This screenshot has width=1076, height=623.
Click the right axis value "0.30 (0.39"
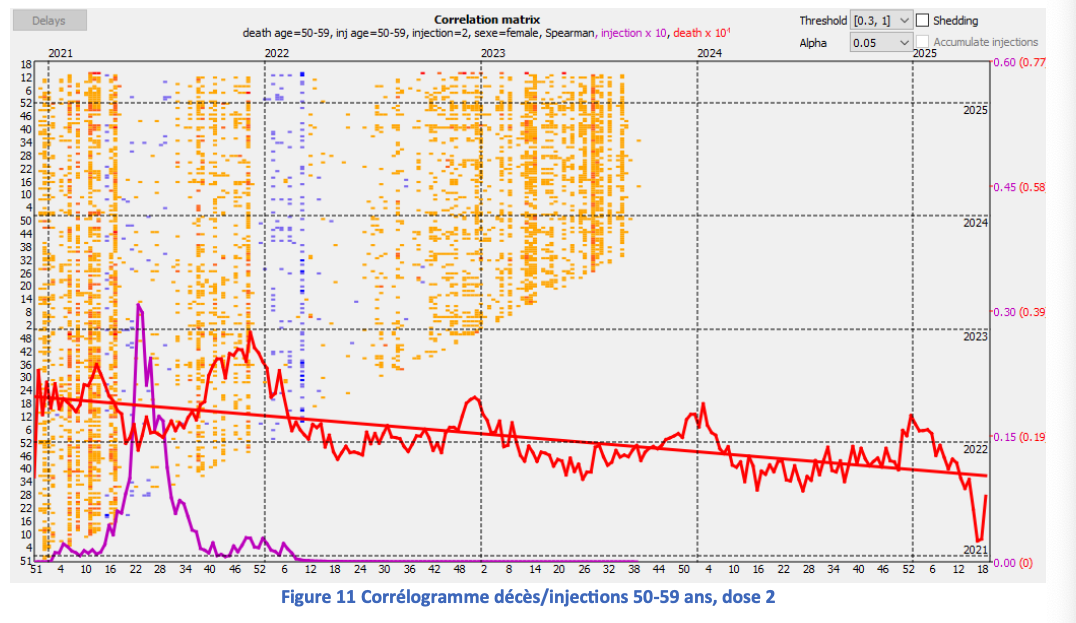pos(1020,312)
